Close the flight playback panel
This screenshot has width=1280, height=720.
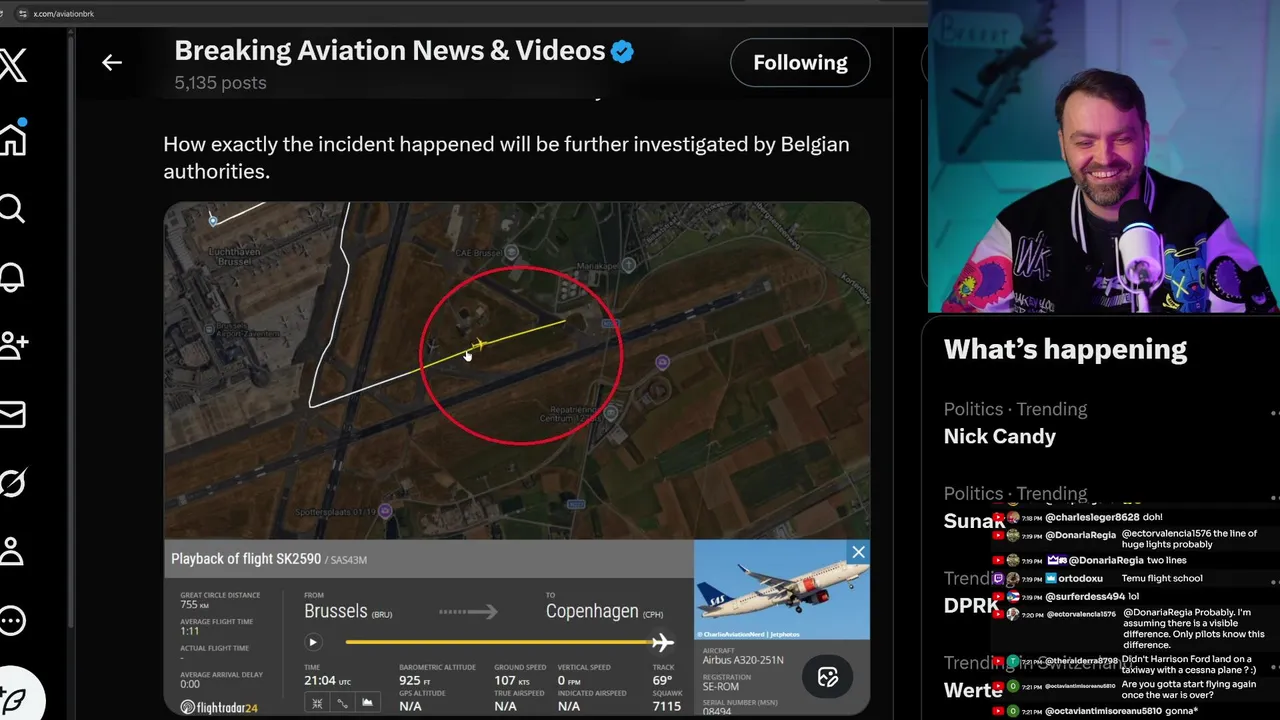(858, 552)
